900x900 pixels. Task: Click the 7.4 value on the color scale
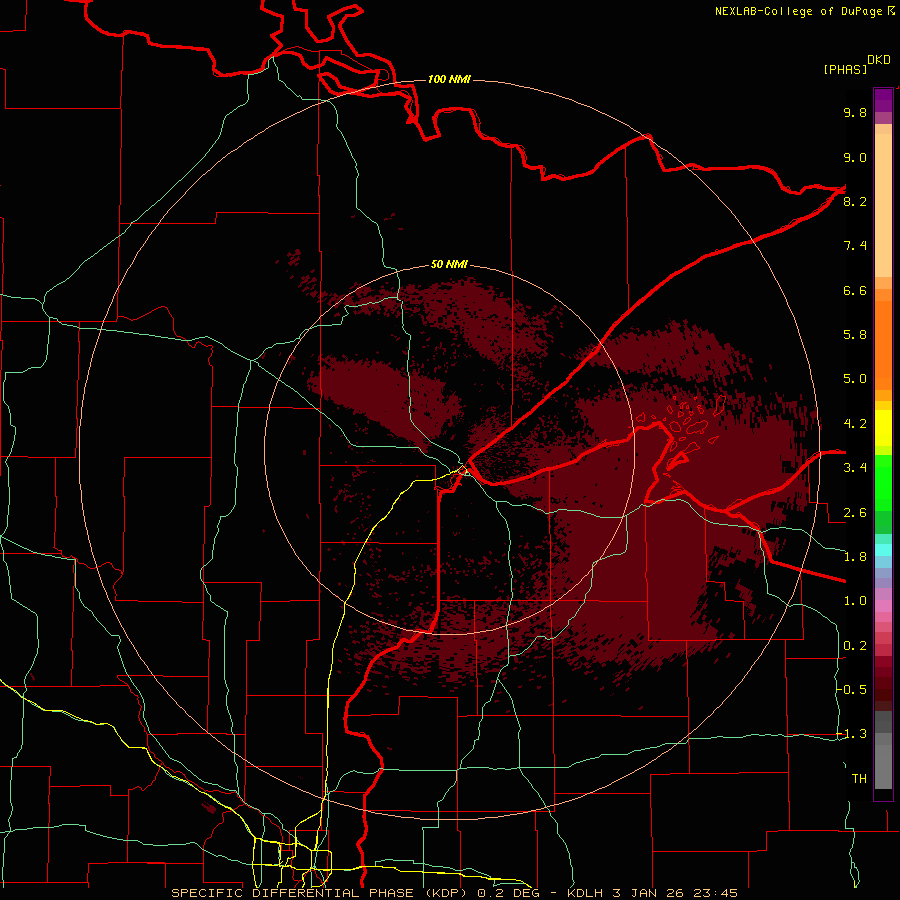click(x=855, y=246)
